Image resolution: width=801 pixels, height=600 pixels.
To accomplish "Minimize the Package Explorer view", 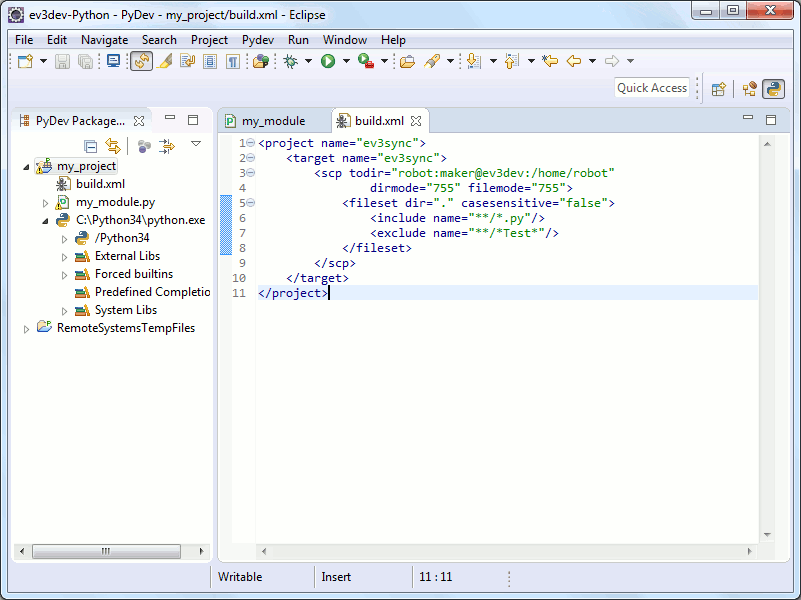I will tap(170, 118).
